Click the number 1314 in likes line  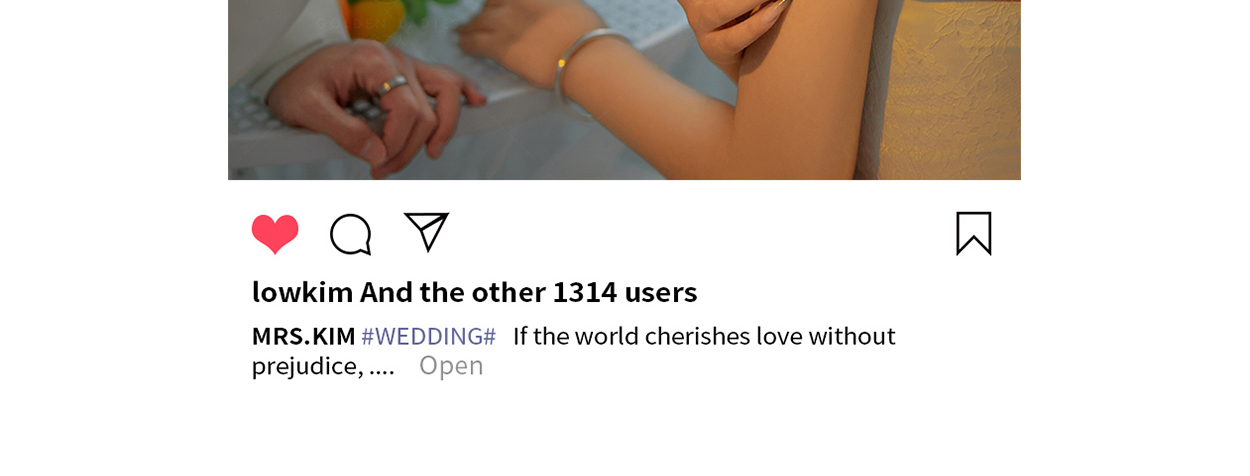click(585, 292)
